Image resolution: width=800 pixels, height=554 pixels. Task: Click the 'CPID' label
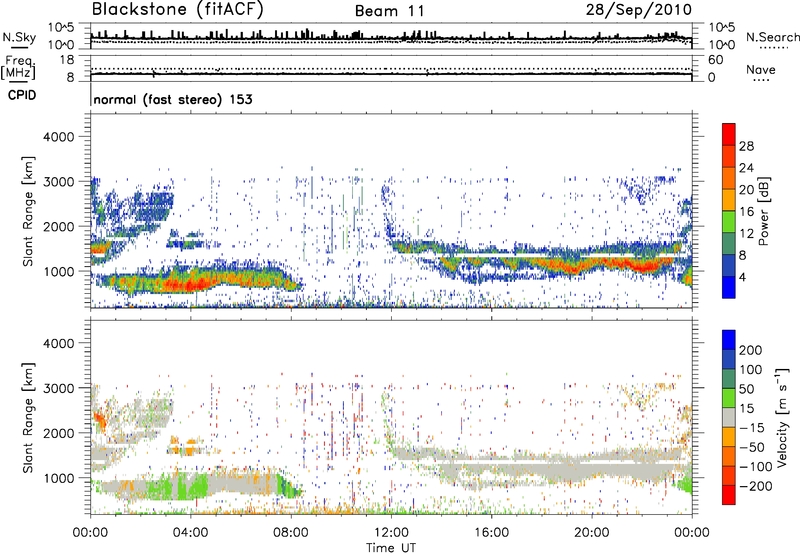(x=22, y=95)
